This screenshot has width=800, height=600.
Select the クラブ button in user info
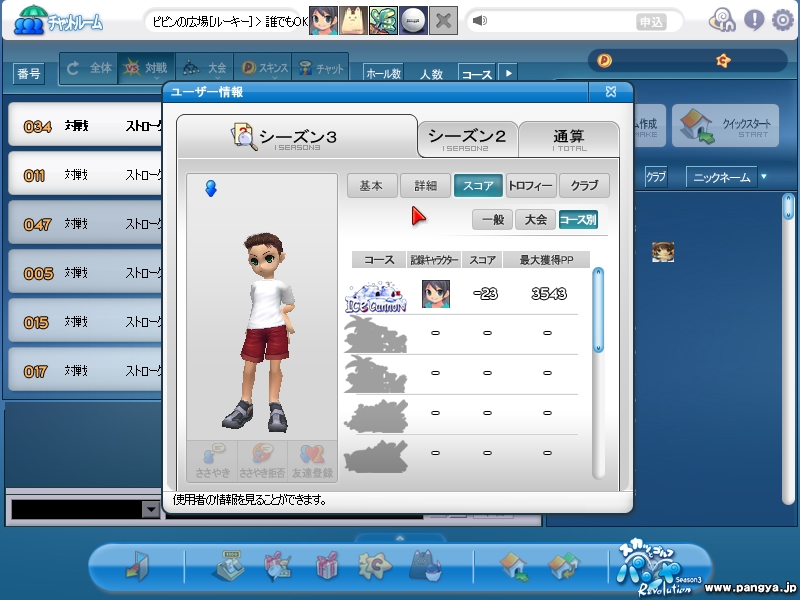click(x=584, y=186)
